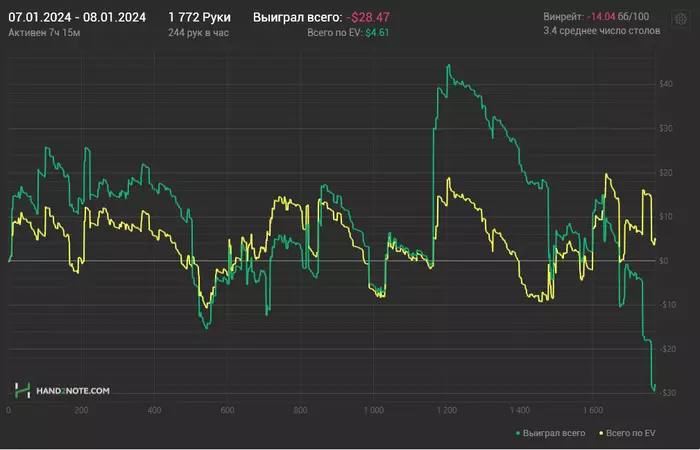This screenshot has width=700, height=450.
Task: Click 'Активен 7ч 15м' activity time
Action: [44, 33]
